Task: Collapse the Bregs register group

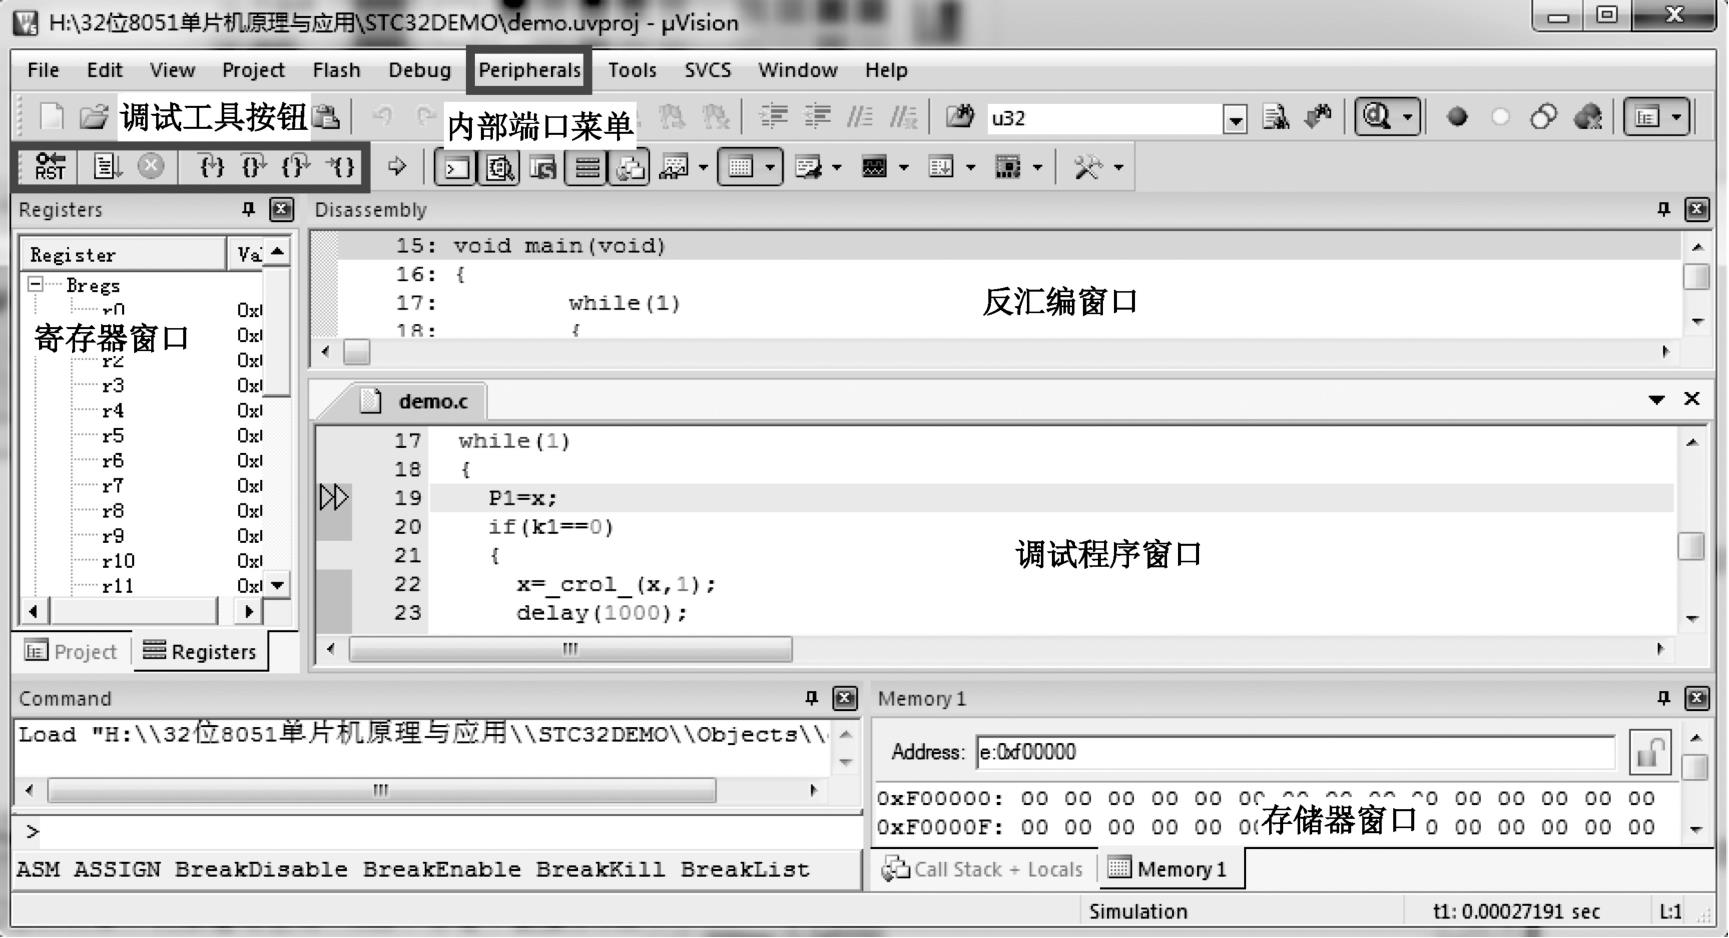Action: click(x=36, y=285)
